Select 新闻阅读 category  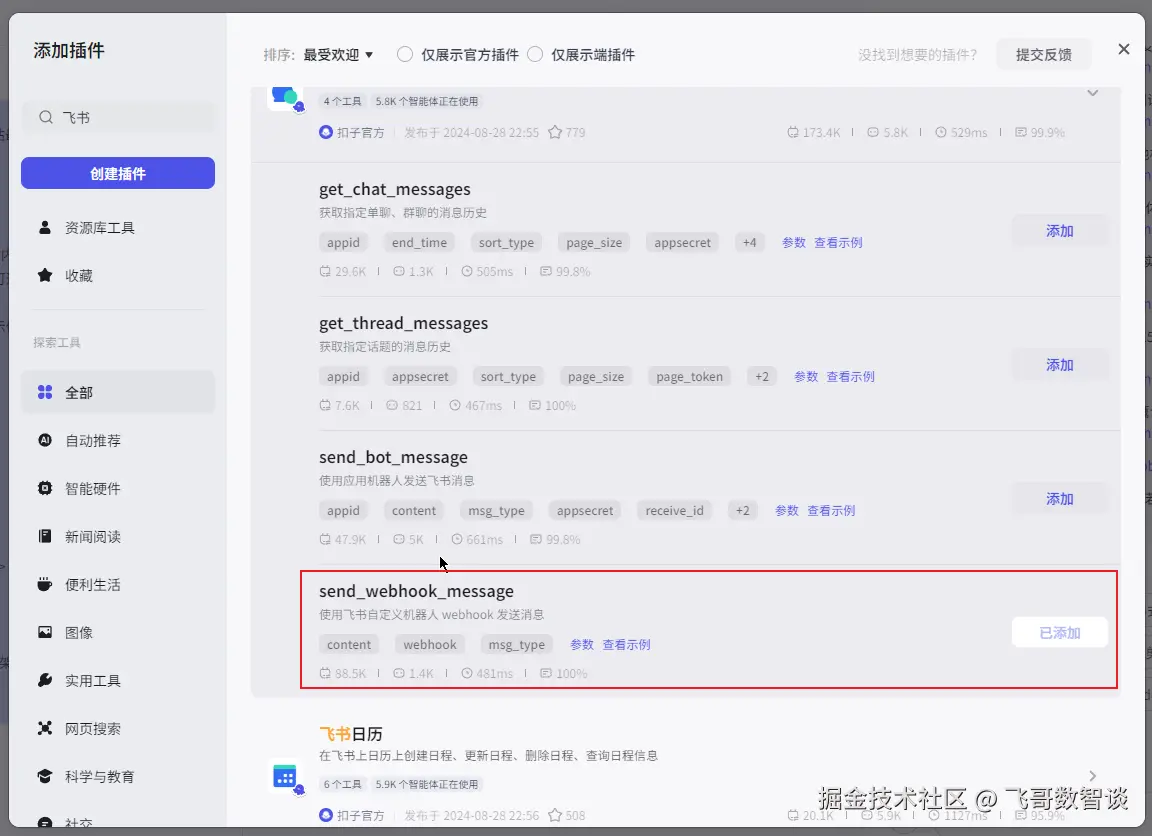[118, 536]
